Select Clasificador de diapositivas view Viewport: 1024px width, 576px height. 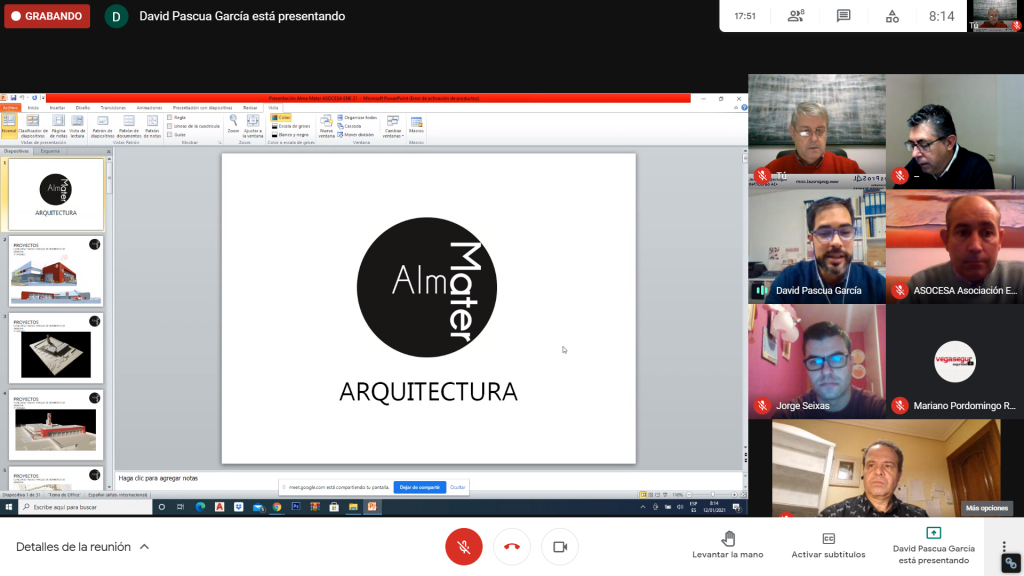click(x=33, y=125)
